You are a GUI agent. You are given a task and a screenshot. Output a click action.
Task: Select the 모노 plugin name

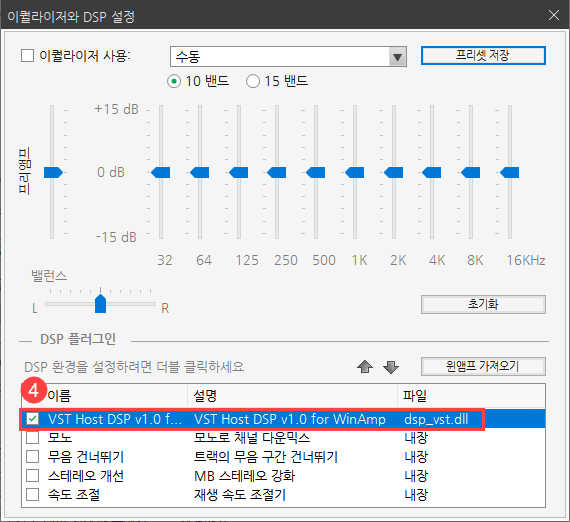click(60, 438)
